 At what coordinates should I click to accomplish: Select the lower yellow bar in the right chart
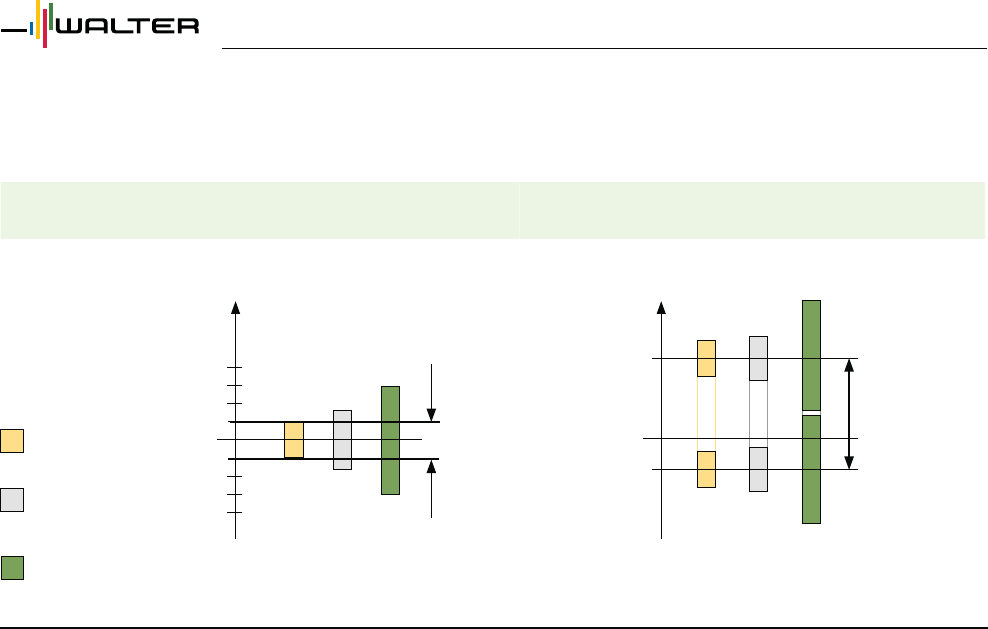(x=706, y=469)
